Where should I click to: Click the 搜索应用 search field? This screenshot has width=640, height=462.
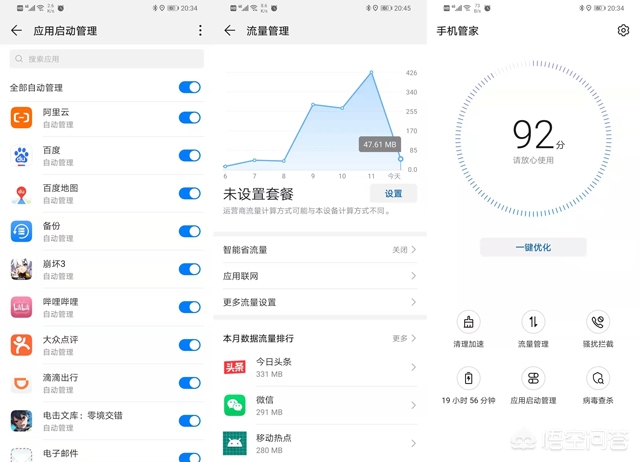tap(106, 60)
